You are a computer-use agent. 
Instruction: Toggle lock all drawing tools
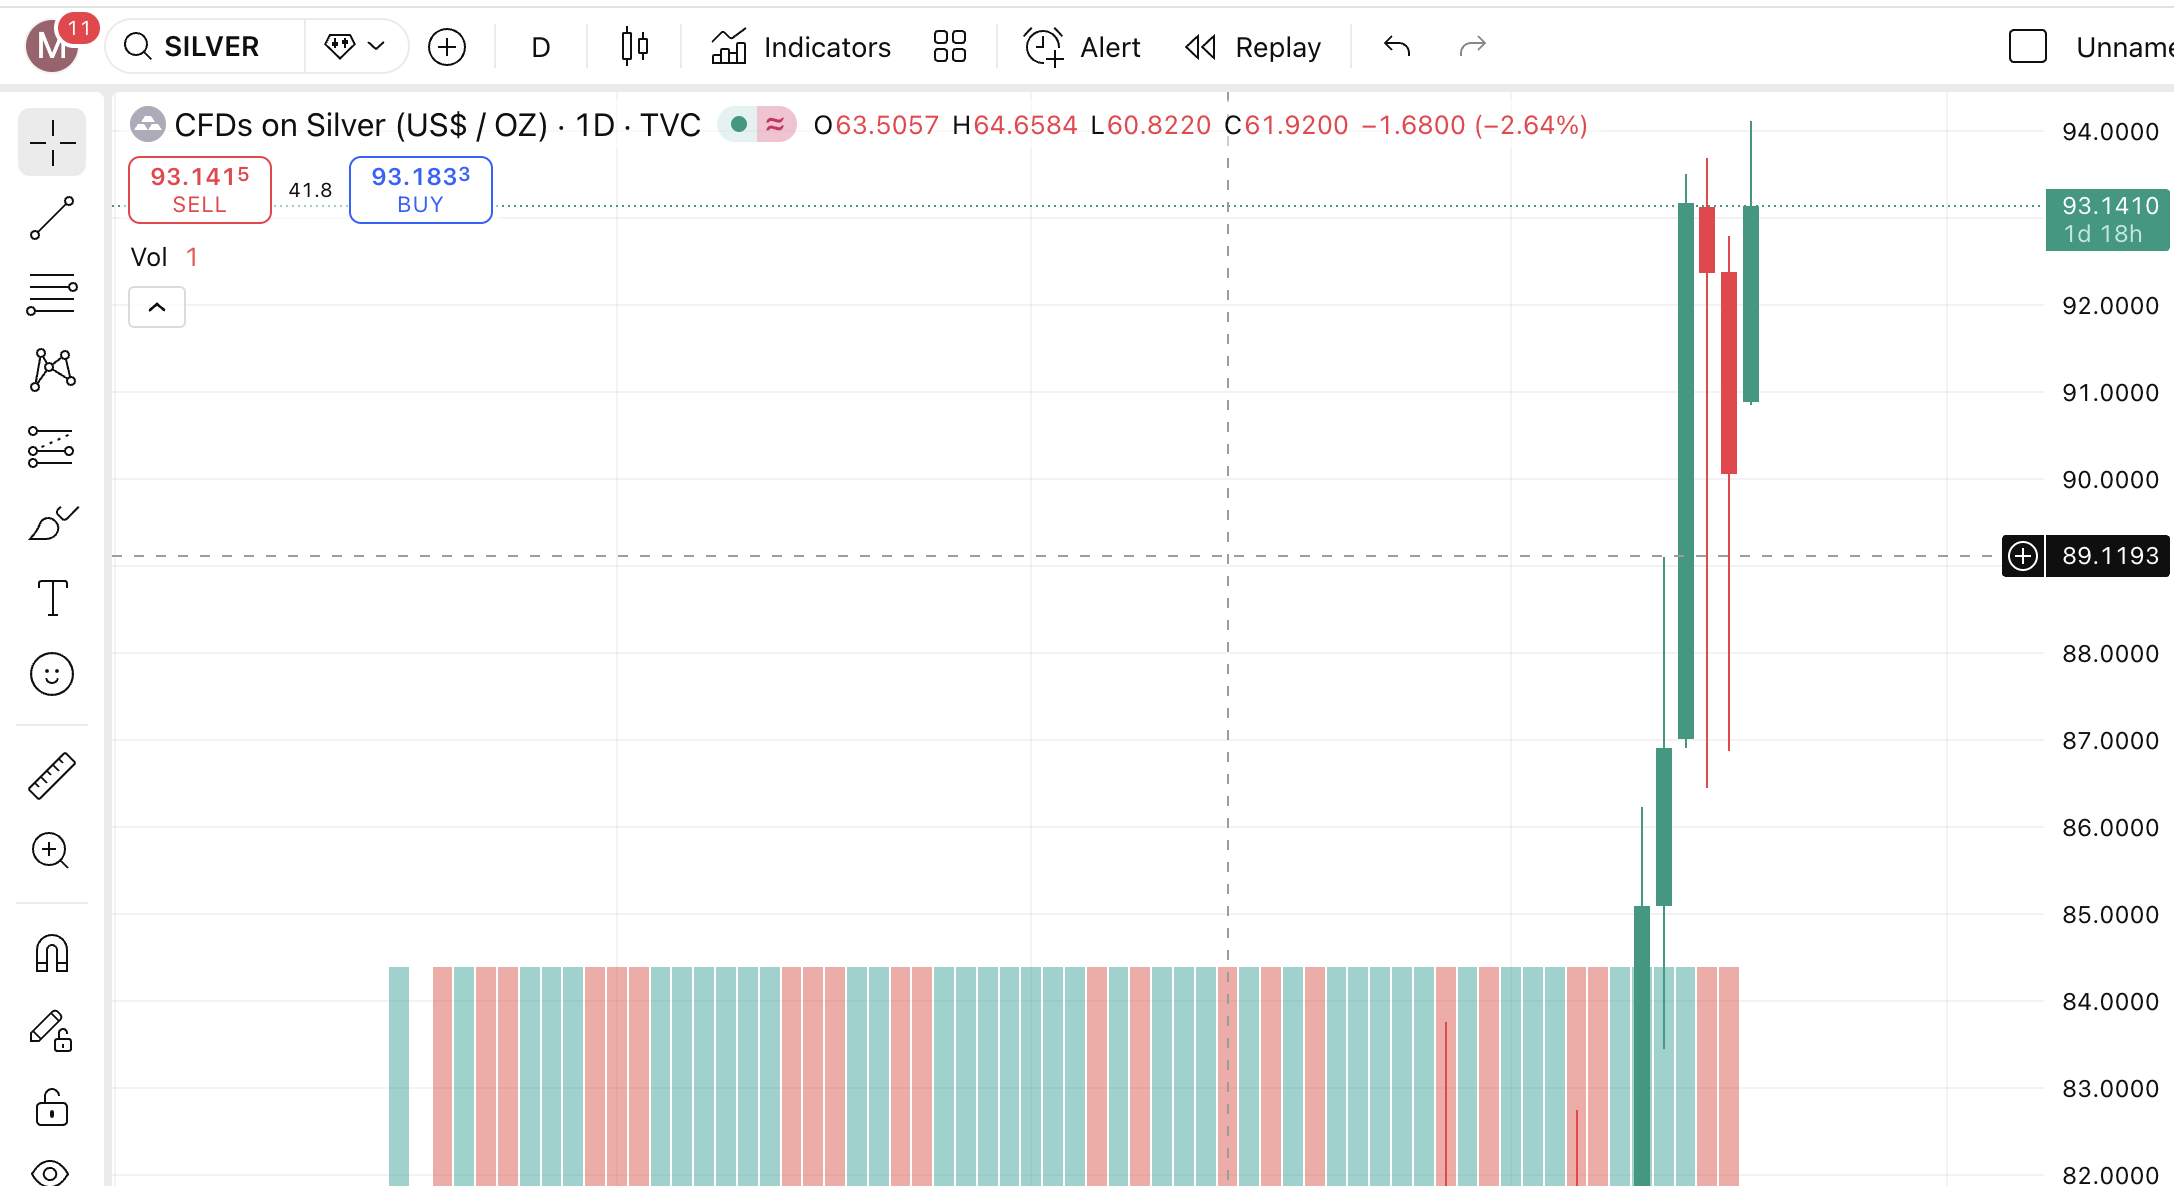(x=52, y=1109)
